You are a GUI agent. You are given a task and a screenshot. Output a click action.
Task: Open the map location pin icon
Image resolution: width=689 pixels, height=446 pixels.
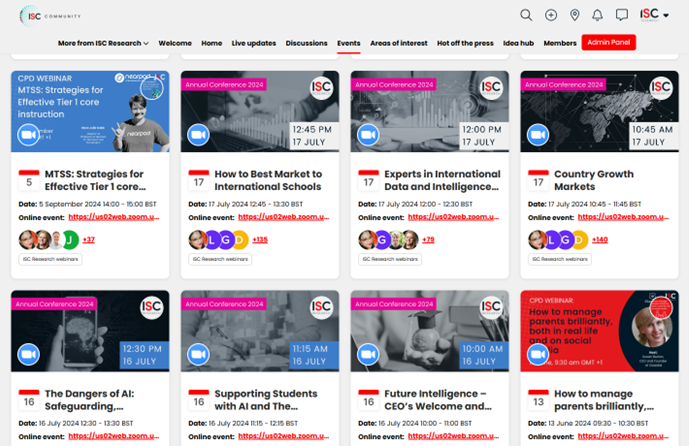(x=575, y=15)
